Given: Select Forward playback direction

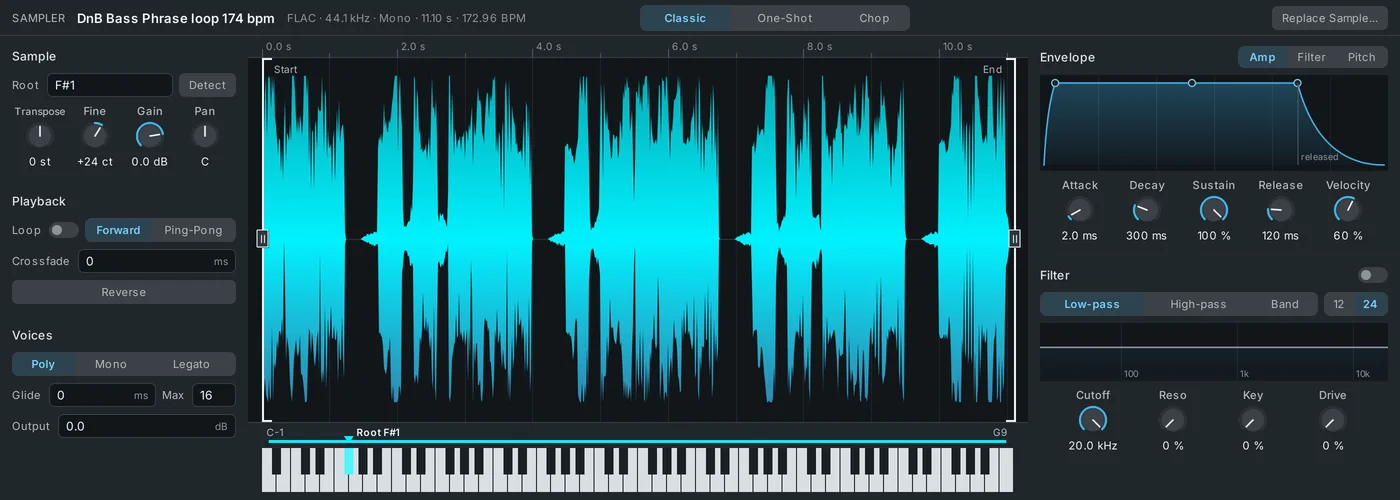Looking at the screenshot, I should pyautogui.click(x=118, y=230).
